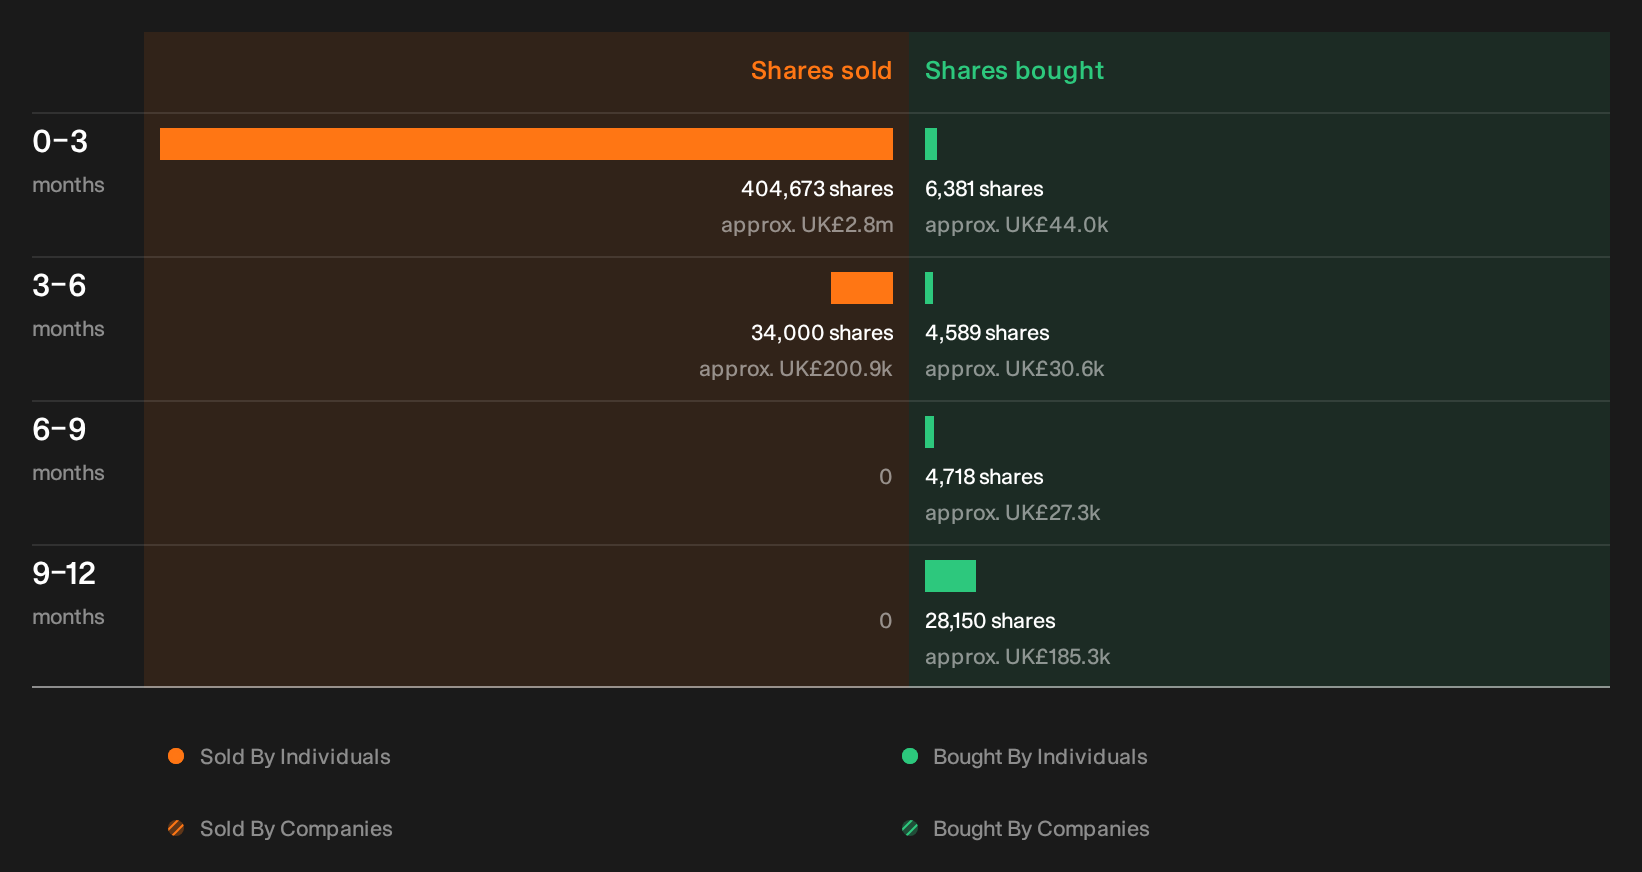The width and height of the screenshot is (1642, 872).
Task: Click the zero sold value for 6-9 months
Action: (x=885, y=477)
